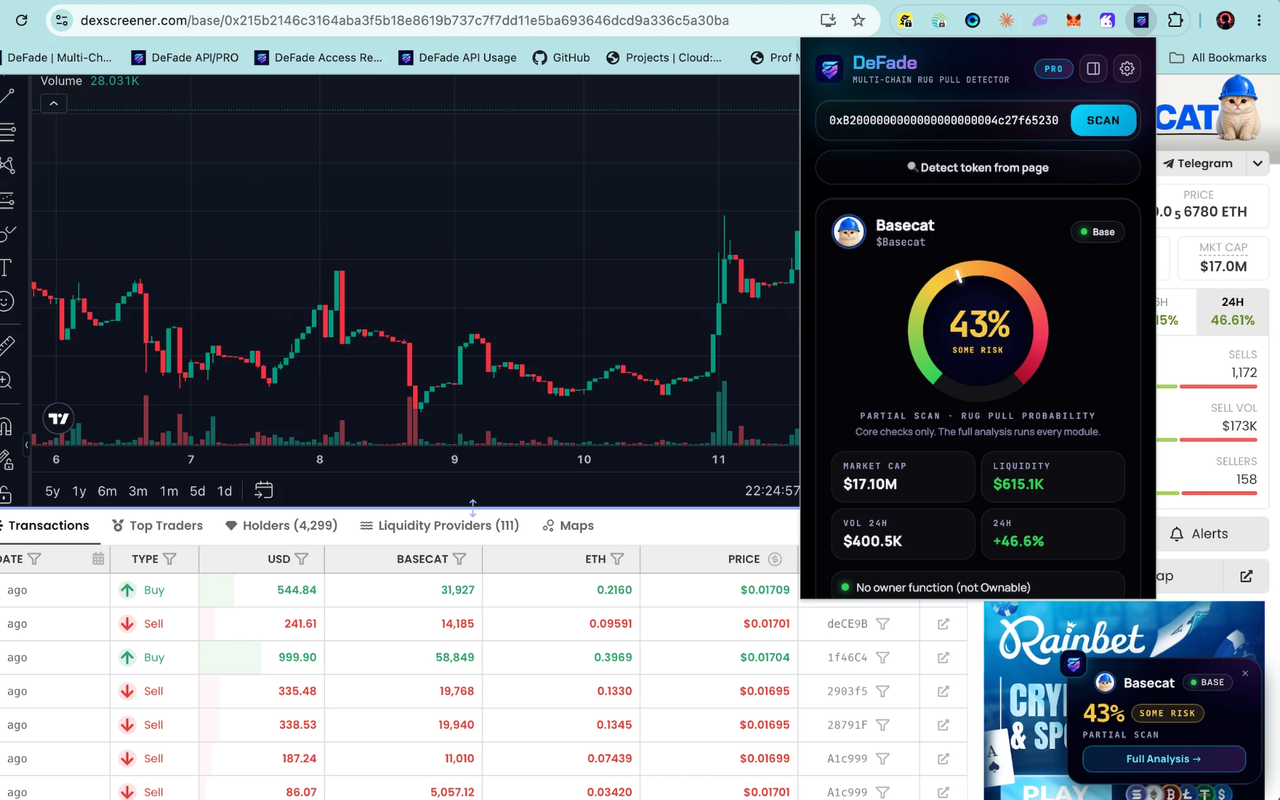Open the GitHub bookmark

tap(561, 58)
